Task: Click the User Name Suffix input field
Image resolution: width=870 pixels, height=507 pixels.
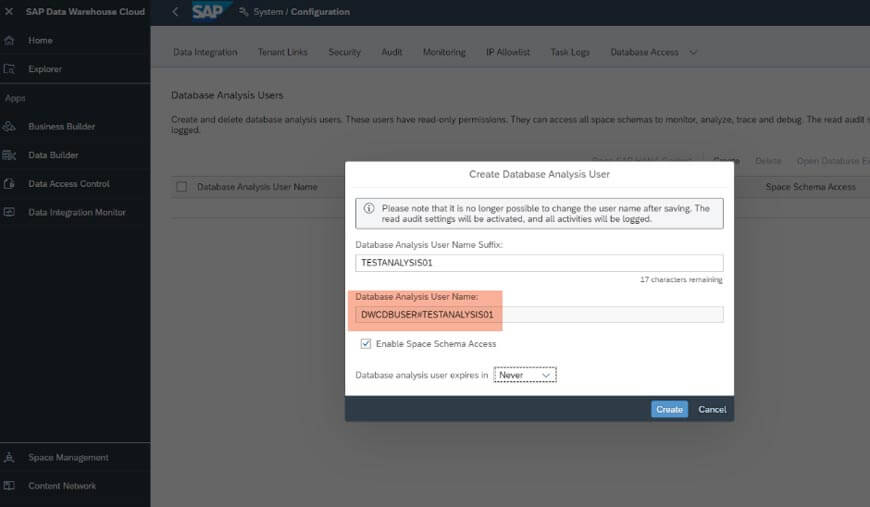Action: coord(539,263)
